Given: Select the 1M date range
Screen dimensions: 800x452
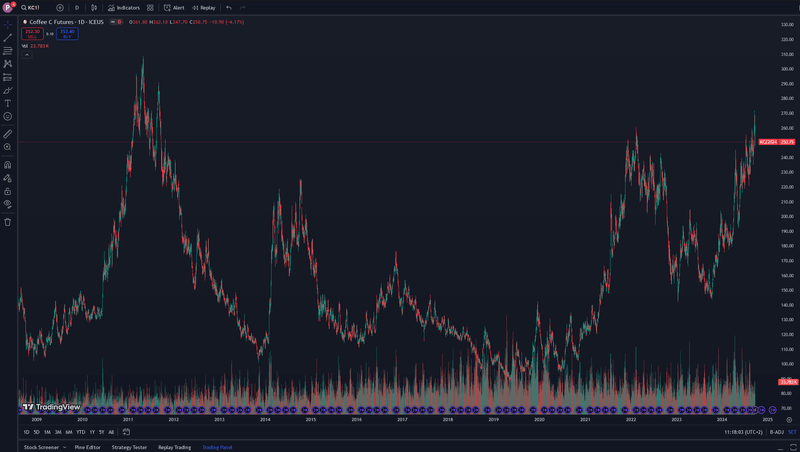Looking at the screenshot, I should pos(47,432).
